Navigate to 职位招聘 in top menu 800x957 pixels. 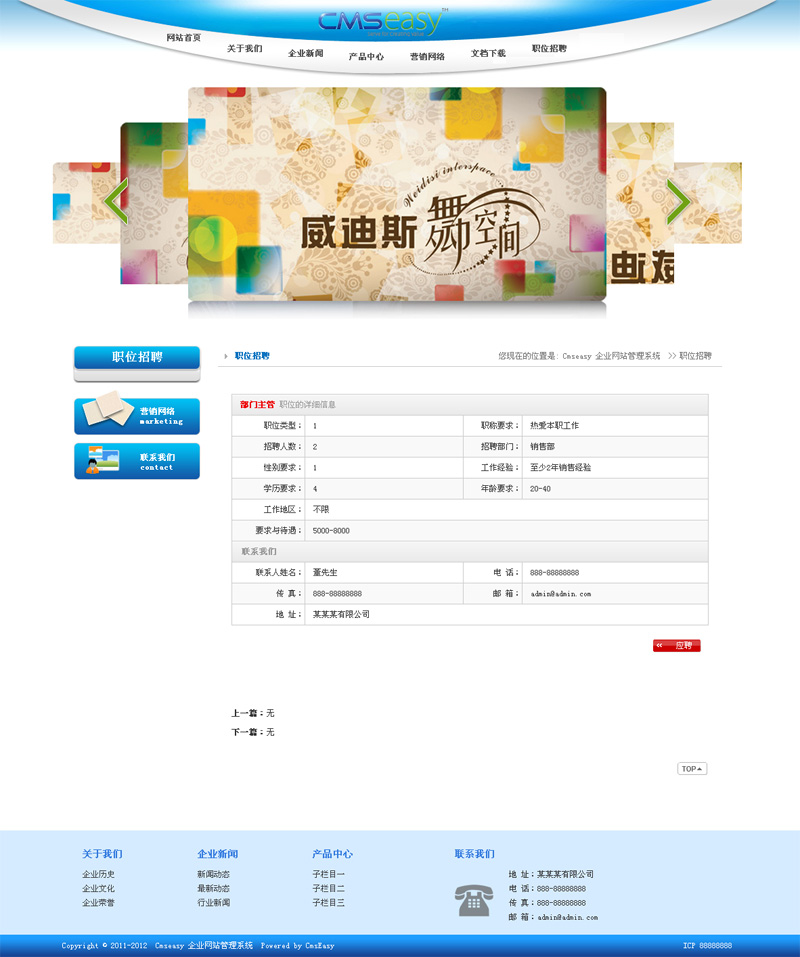(x=549, y=48)
